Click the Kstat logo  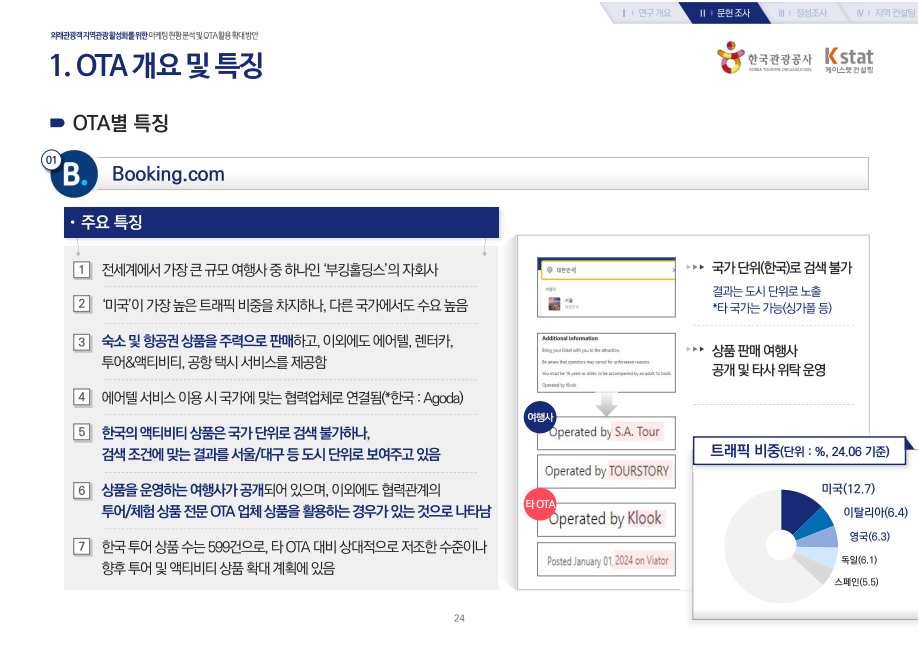(849, 60)
